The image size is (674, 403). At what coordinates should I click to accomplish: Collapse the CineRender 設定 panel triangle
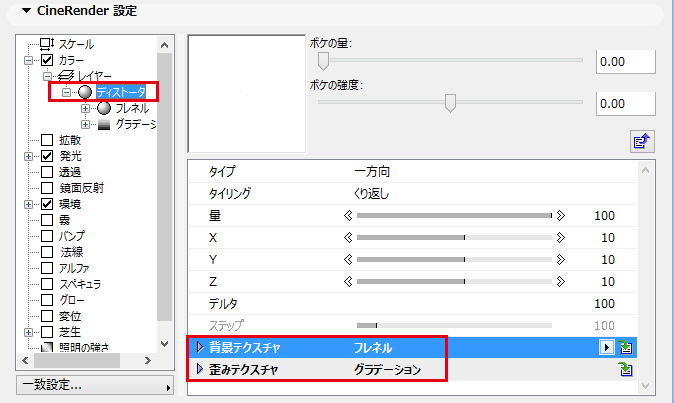pyautogui.click(x=27, y=10)
